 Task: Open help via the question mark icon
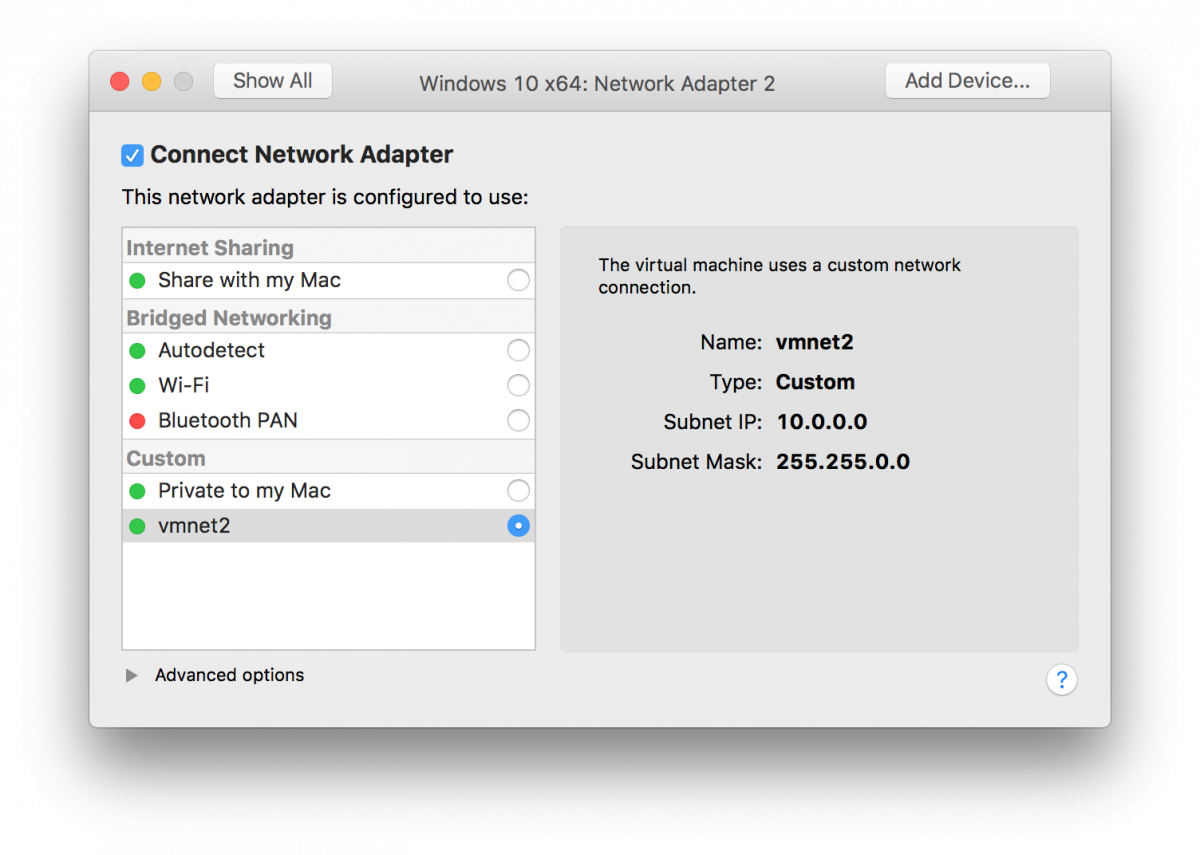tap(1061, 679)
